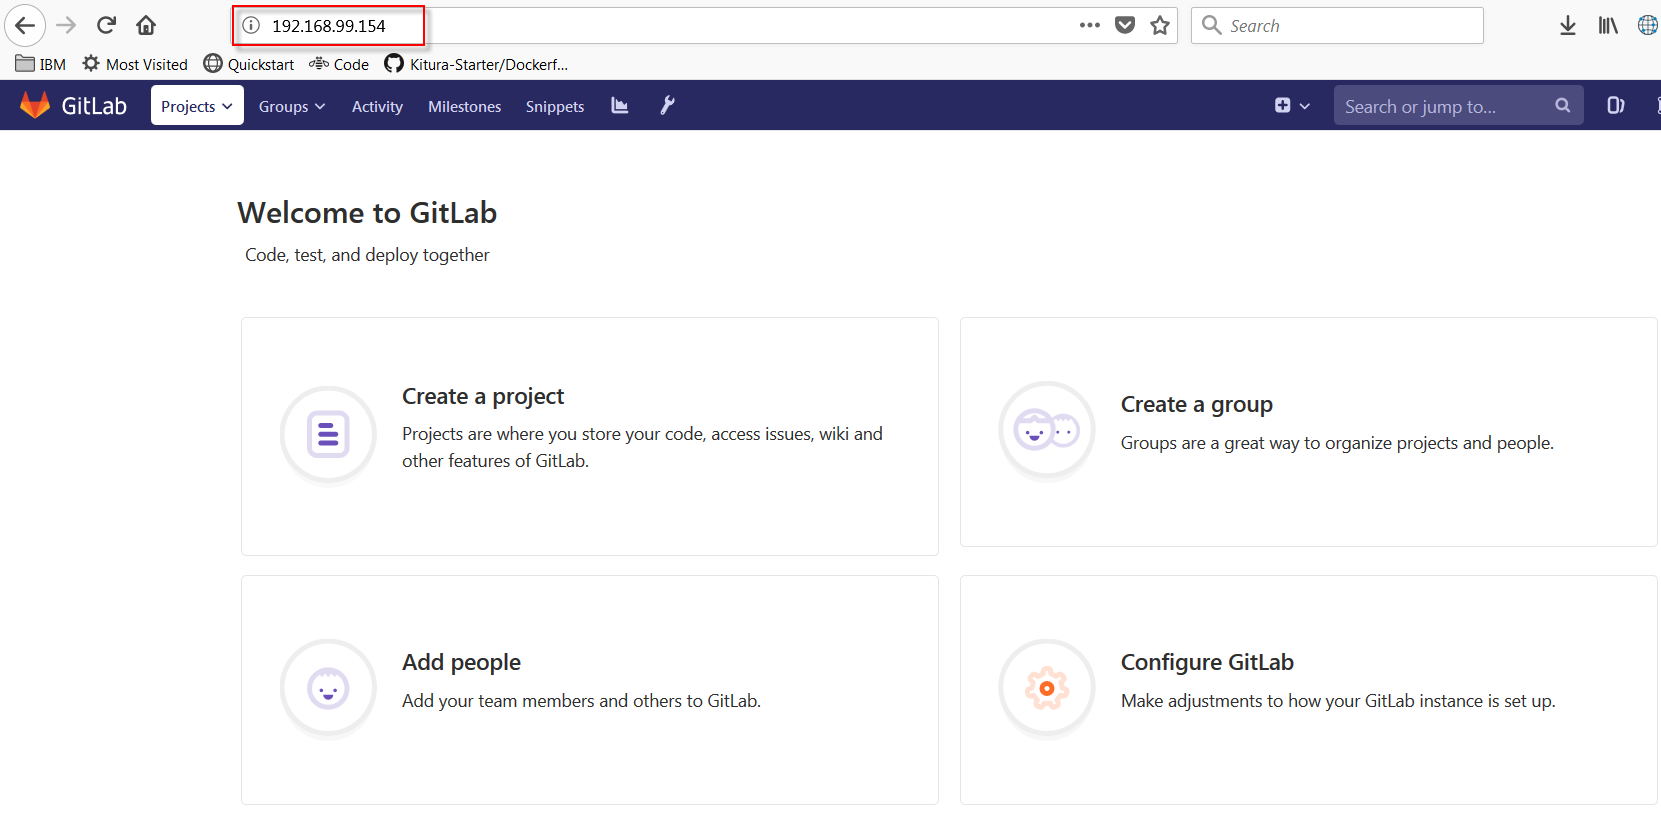Click the Add people heading
The height and width of the screenshot is (813, 1661).
461,662
